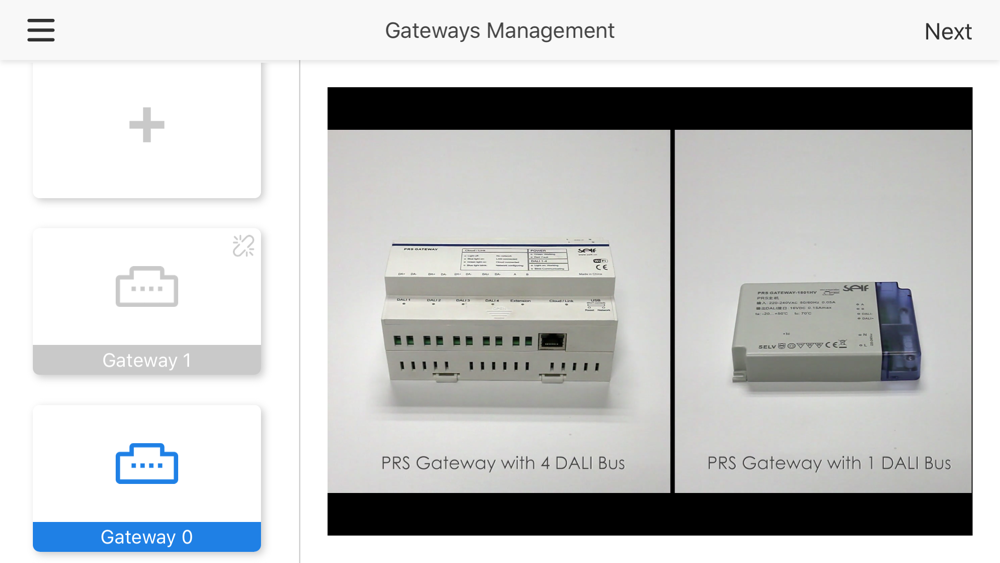The image size is (1000, 563).
Task: Select the blue Gateway 0 device icon
Action: [147, 464]
